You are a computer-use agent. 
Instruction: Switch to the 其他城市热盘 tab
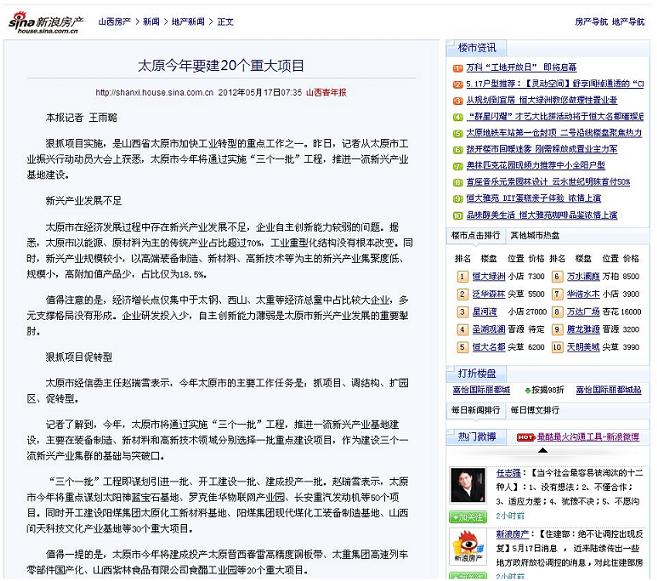pos(535,235)
